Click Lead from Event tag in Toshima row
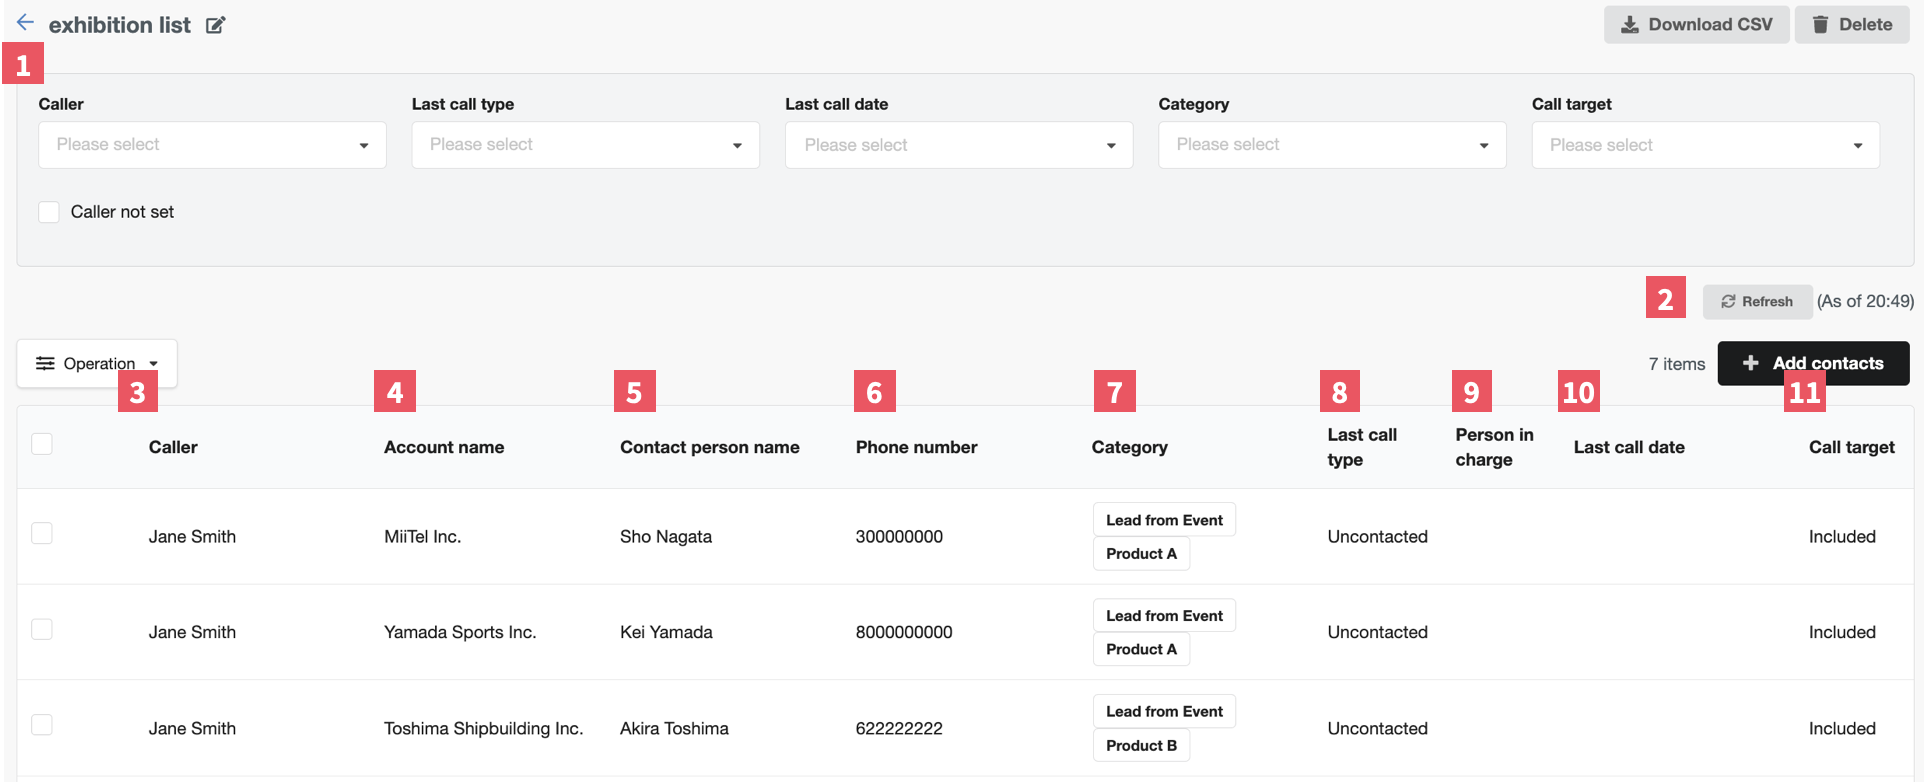Screen dimensions: 1924x782 click(x=1164, y=711)
